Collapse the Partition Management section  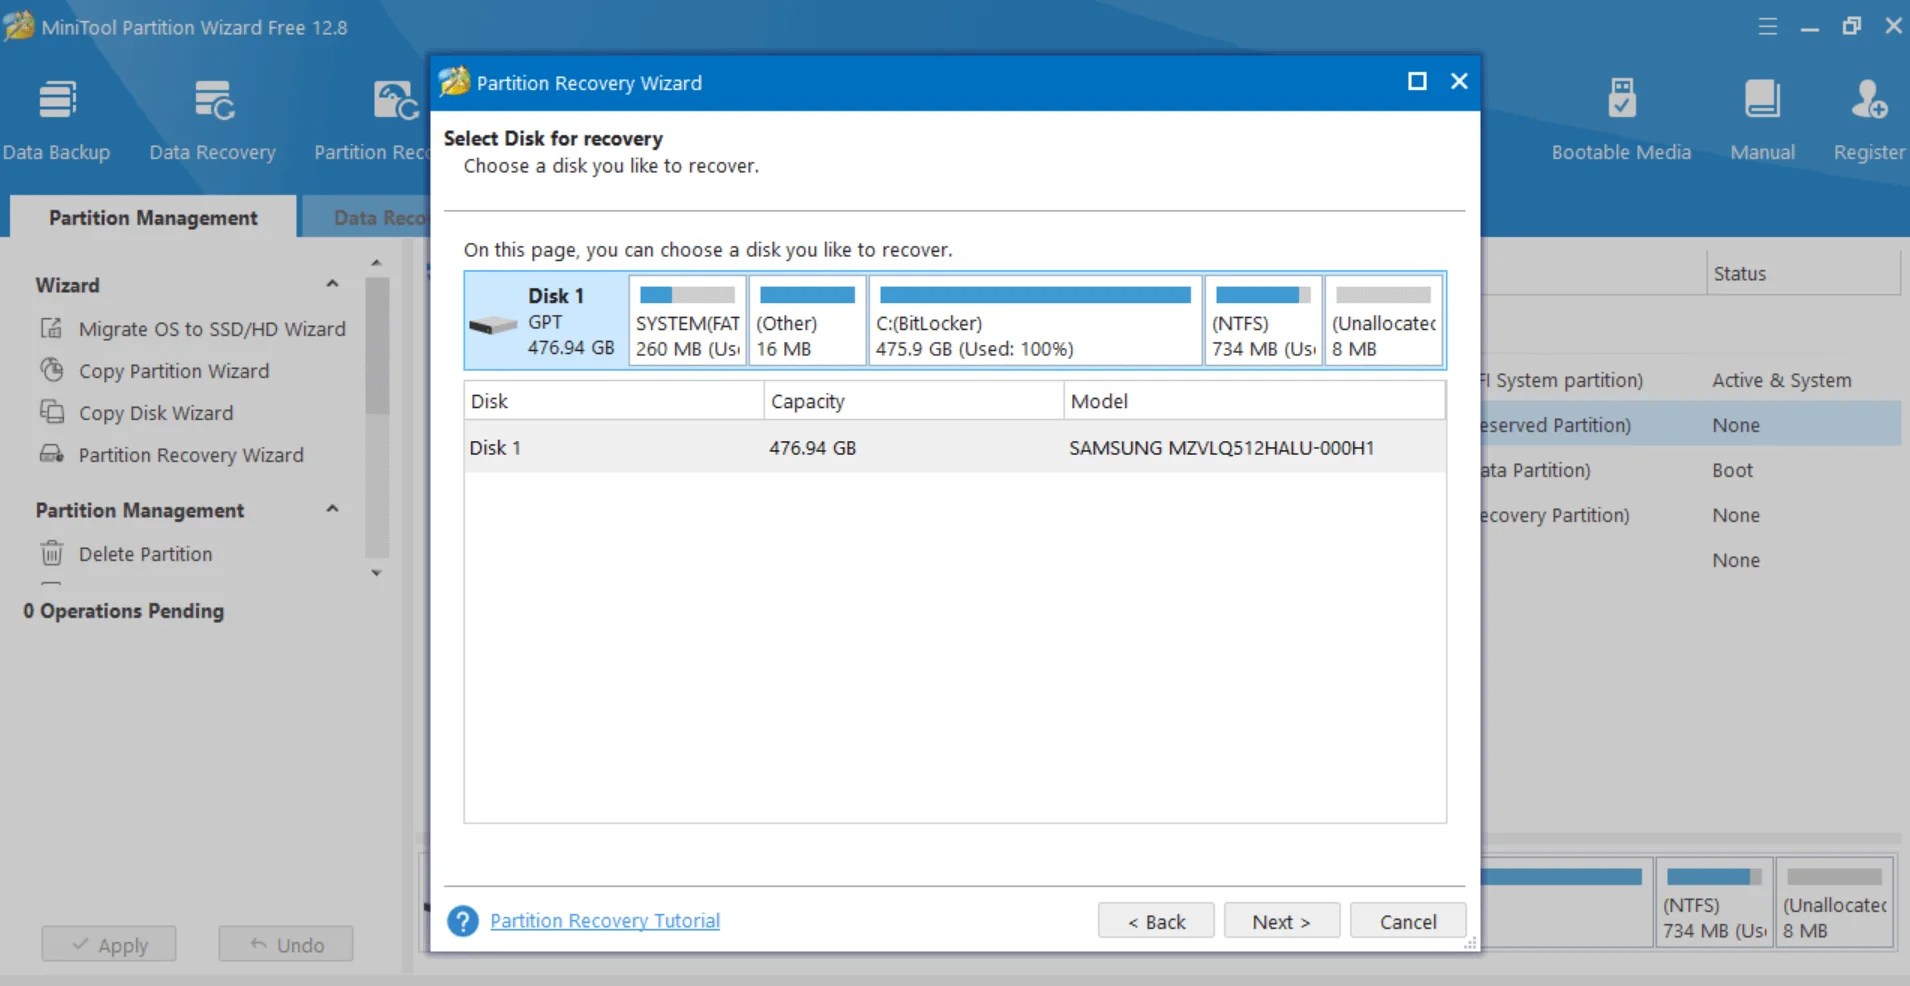[330, 509]
